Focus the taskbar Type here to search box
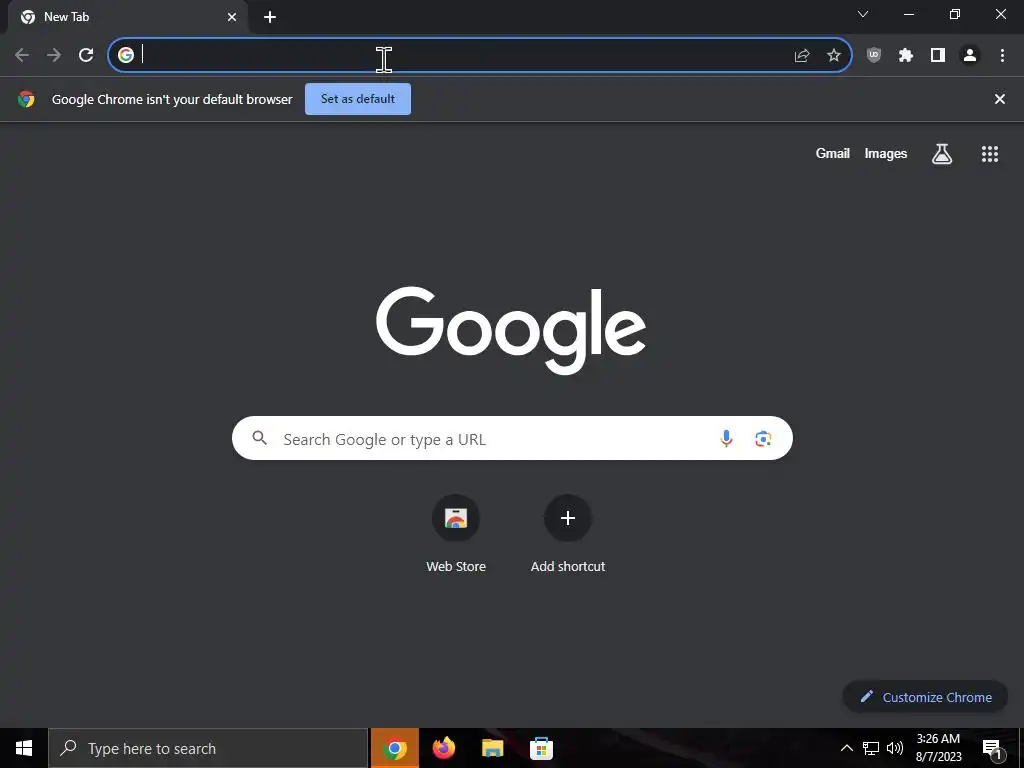This screenshot has height=768, width=1024. pyautogui.click(x=208, y=748)
